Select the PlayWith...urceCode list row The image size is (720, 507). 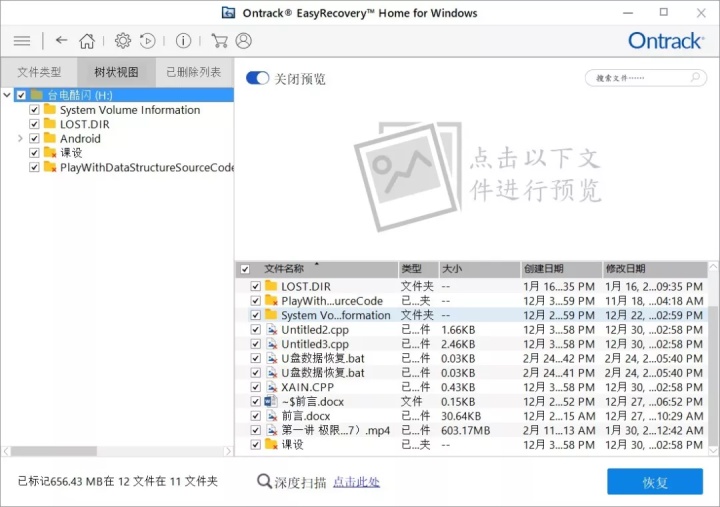click(x=472, y=301)
